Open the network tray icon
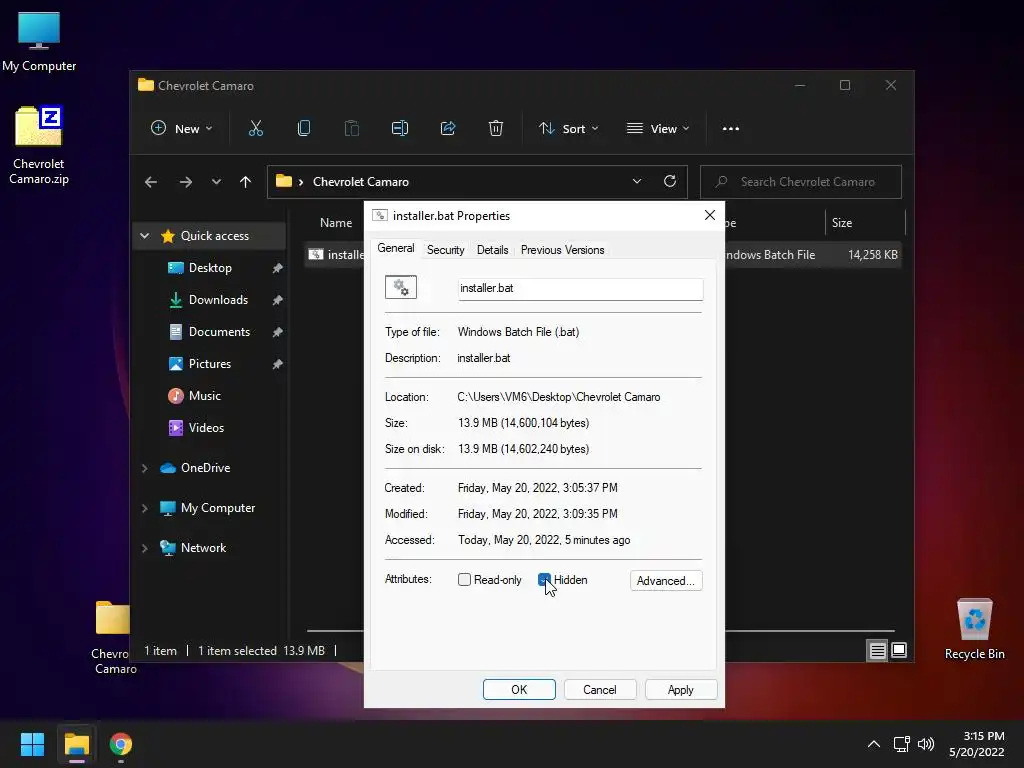Image resolution: width=1024 pixels, height=768 pixels. [x=902, y=744]
